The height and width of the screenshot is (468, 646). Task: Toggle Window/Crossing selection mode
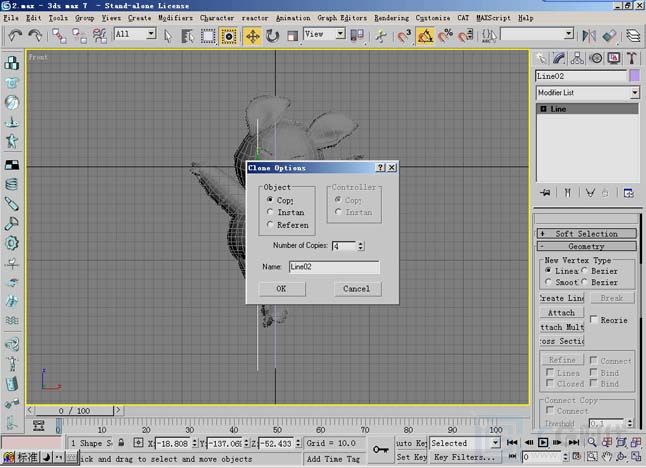click(228, 36)
